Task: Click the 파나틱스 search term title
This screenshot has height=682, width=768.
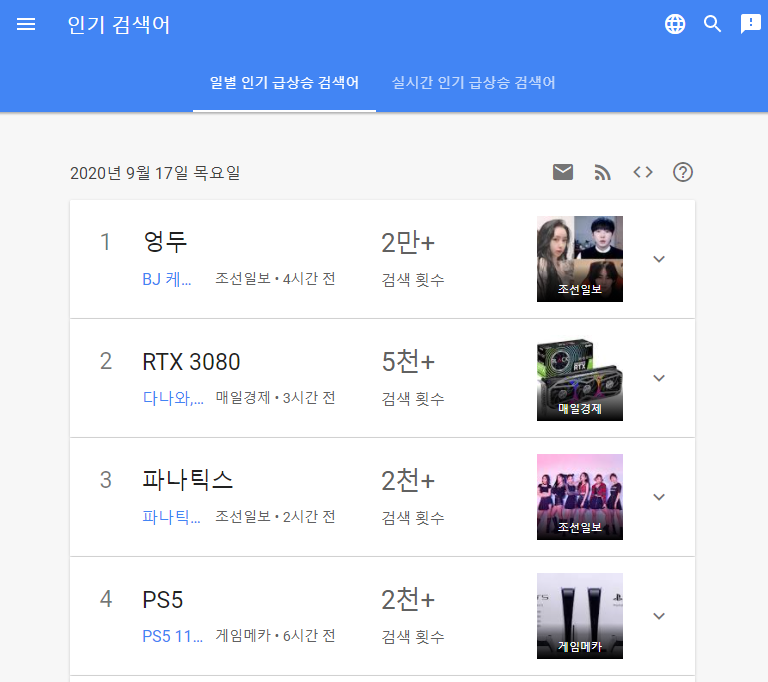Action: click(x=188, y=480)
